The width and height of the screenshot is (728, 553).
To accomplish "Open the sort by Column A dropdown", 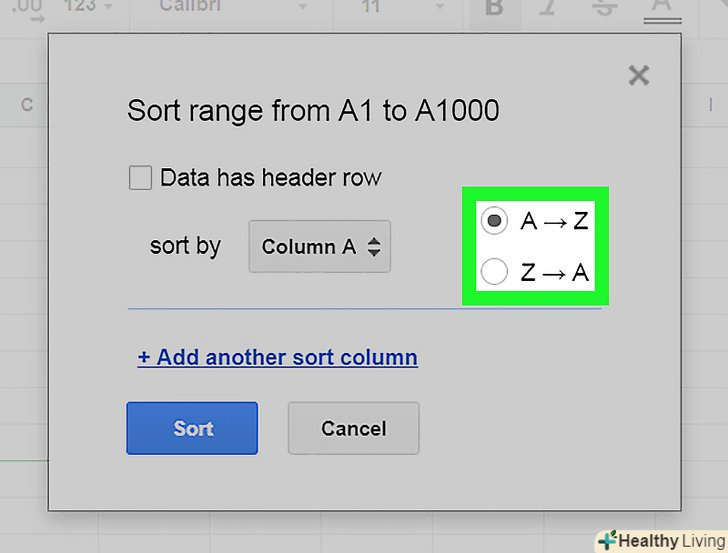I will click(319, 247).
